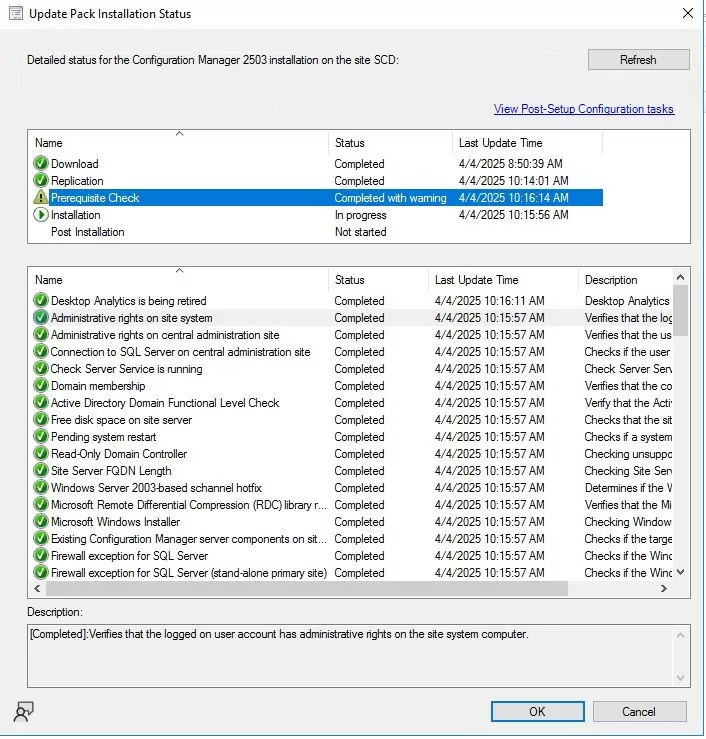Sort the lower list by Status column header

pos(378,279)
